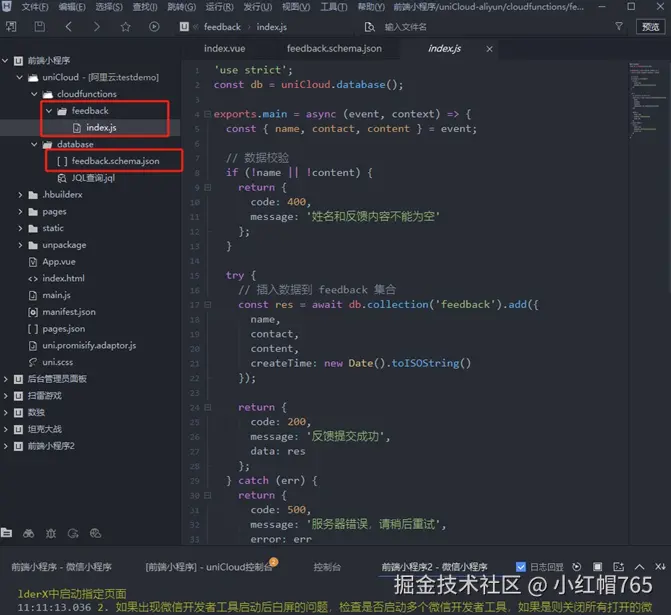Collapse the database folder arrow

(34, 144)
